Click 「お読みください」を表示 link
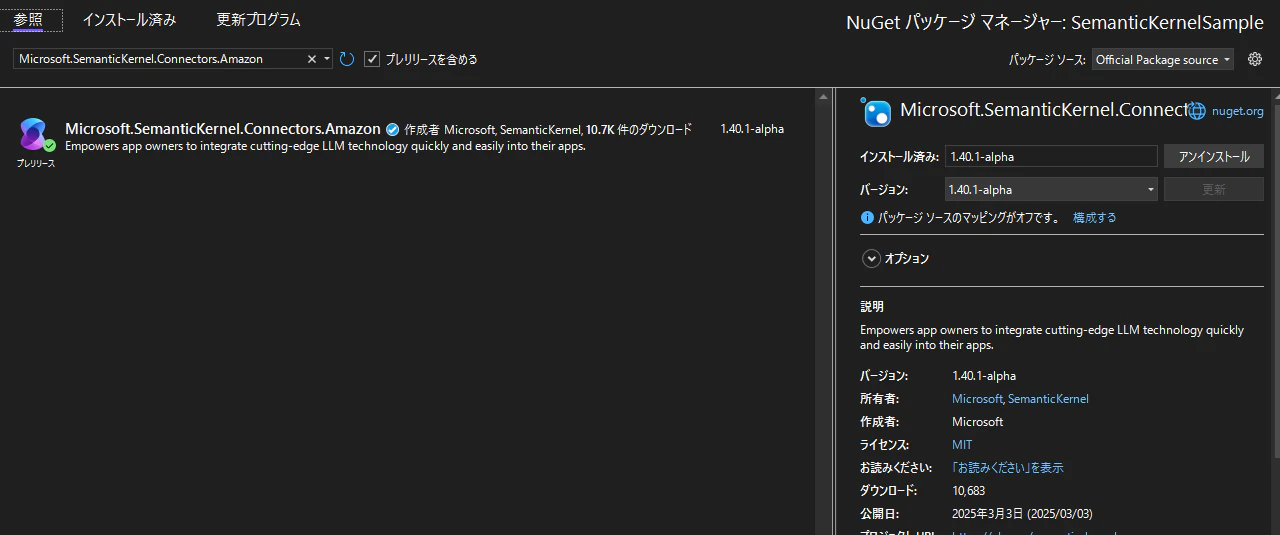Screen dimensions: 1280x535 pos(1008,468)
